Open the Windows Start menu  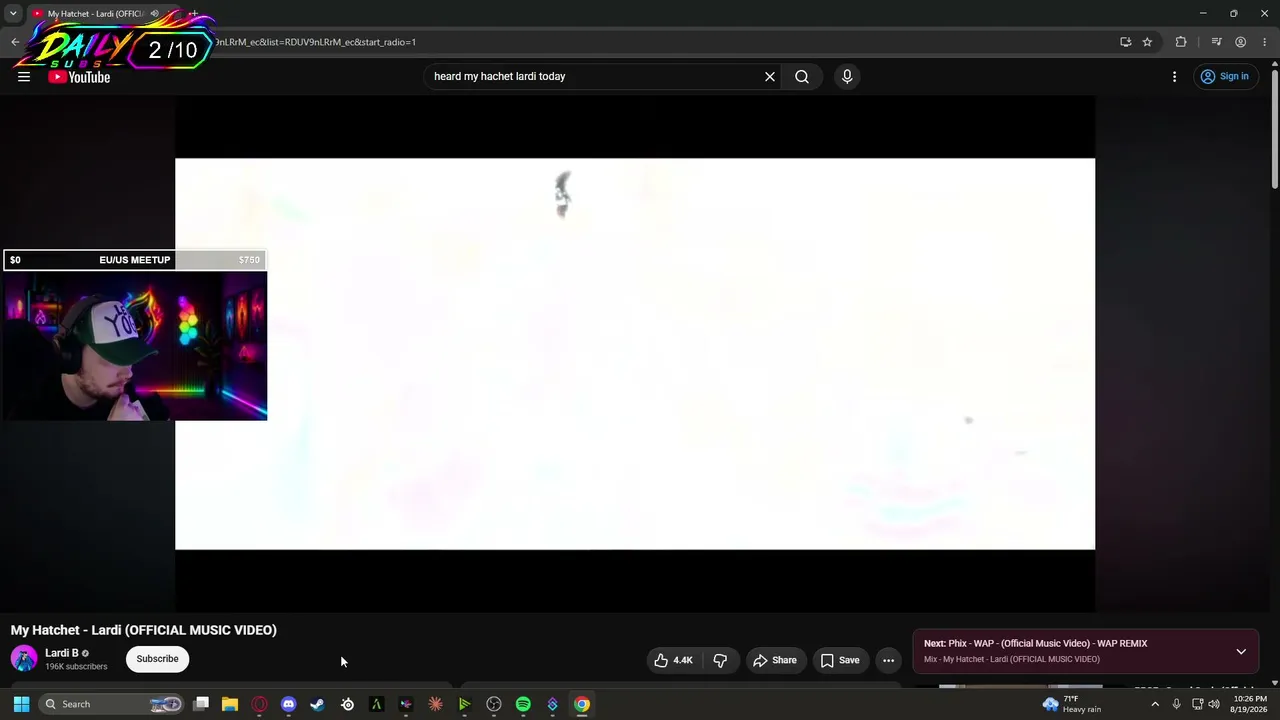21,704
